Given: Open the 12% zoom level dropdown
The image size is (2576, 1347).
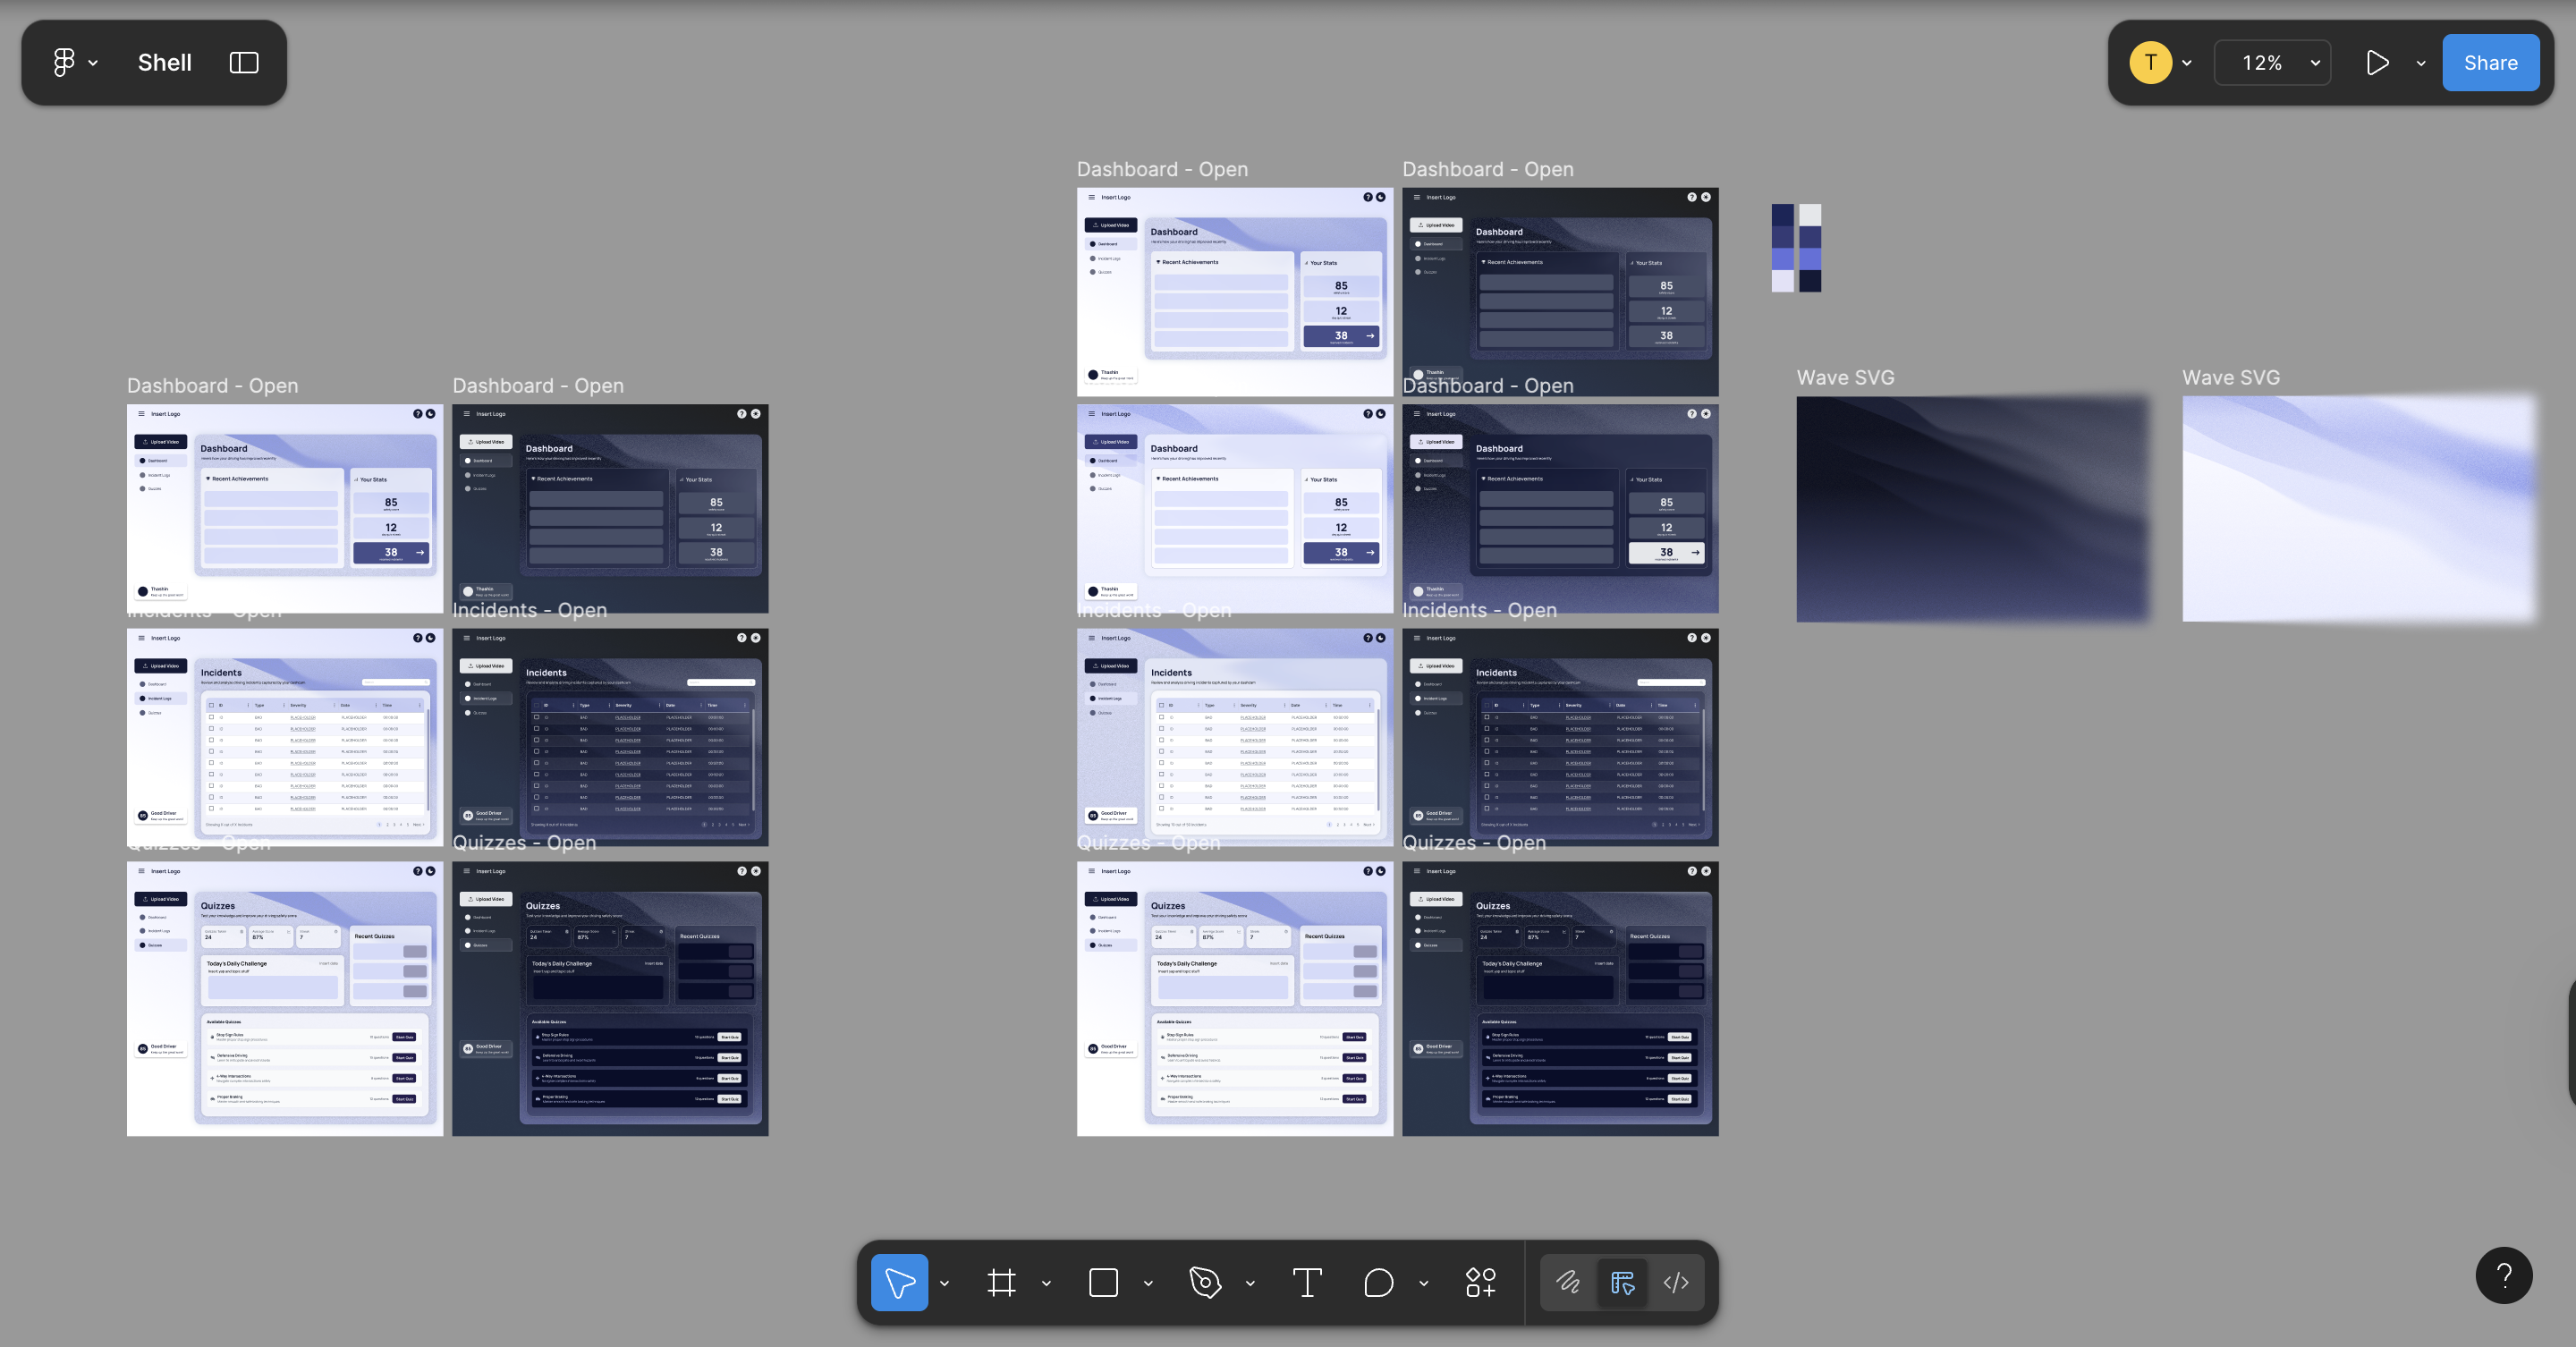Looking at the screenshot, I should (2272, 62).
